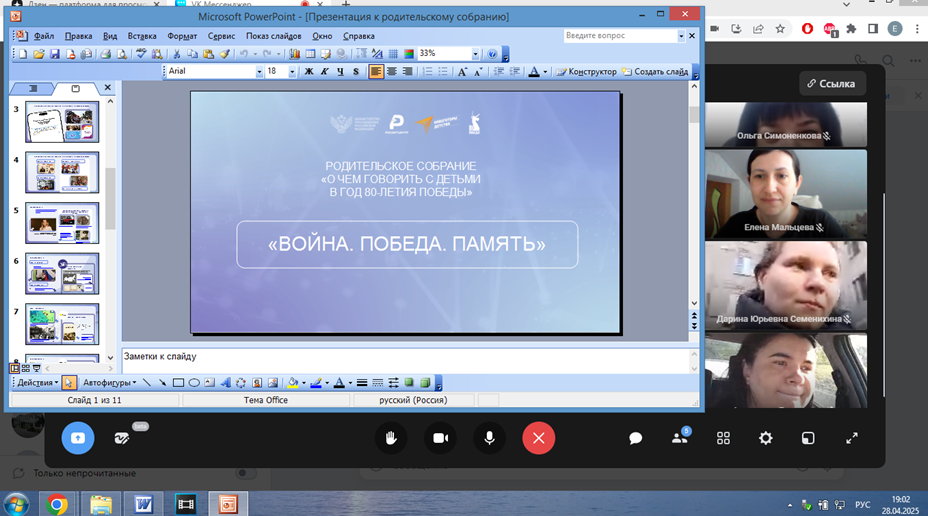Activate the Format Painter brush
The height and width of the screenshot is (516, 928).
(224, 54)
